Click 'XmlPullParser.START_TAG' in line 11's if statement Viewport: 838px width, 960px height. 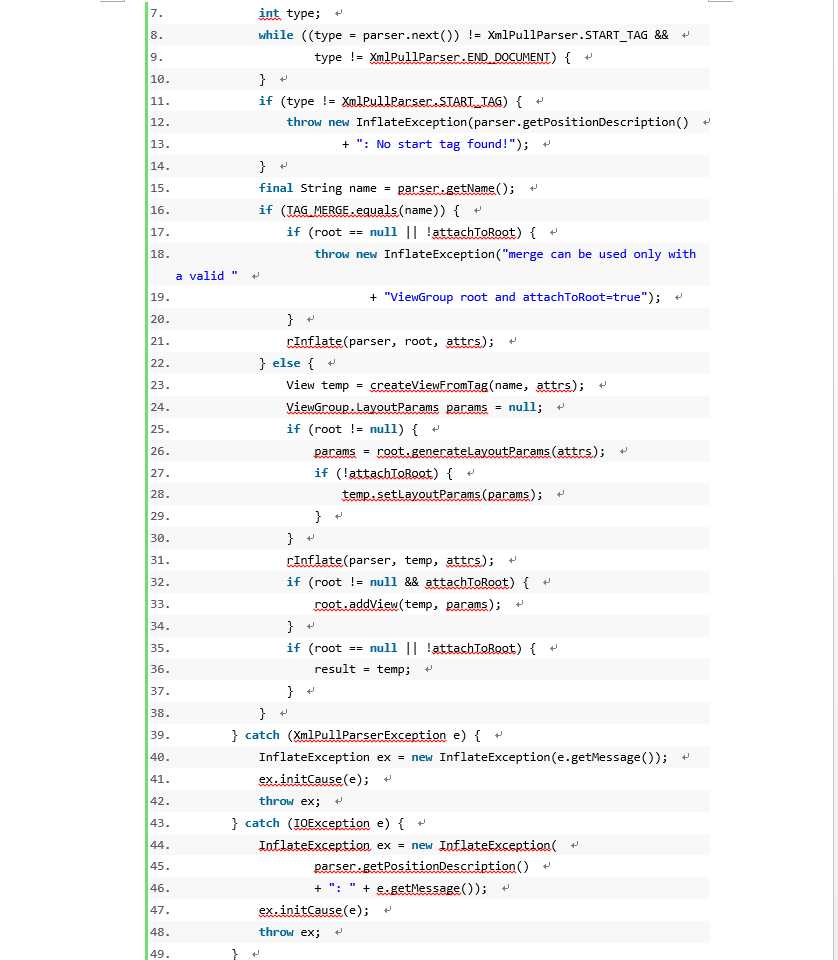click(x=421, y=101)
